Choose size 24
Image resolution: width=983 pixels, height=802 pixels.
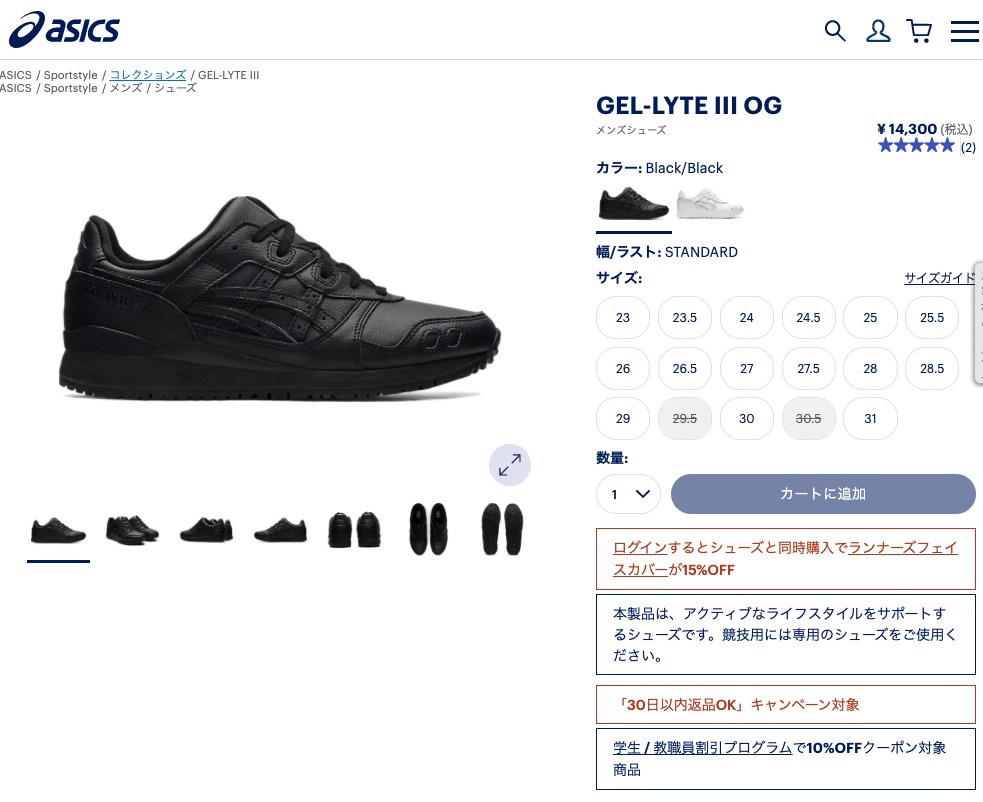(x=746, y=317)
